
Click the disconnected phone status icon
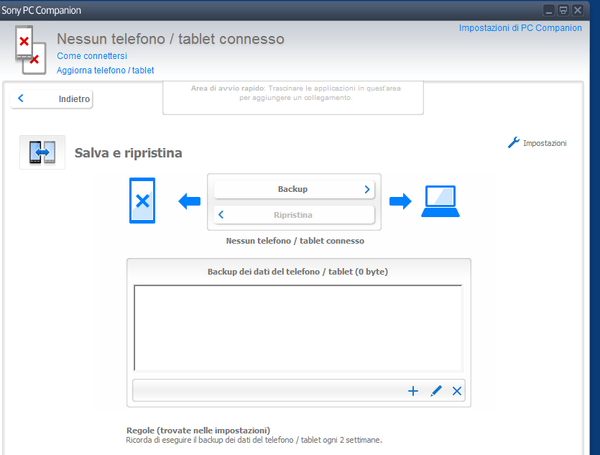(30, 50)
